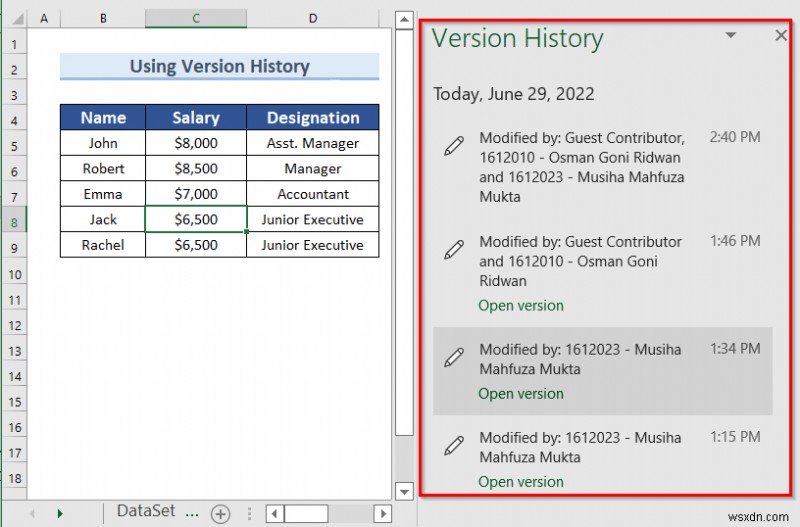Select column C header
Viewport: 800px width, 527px height.
coord(196,18)
